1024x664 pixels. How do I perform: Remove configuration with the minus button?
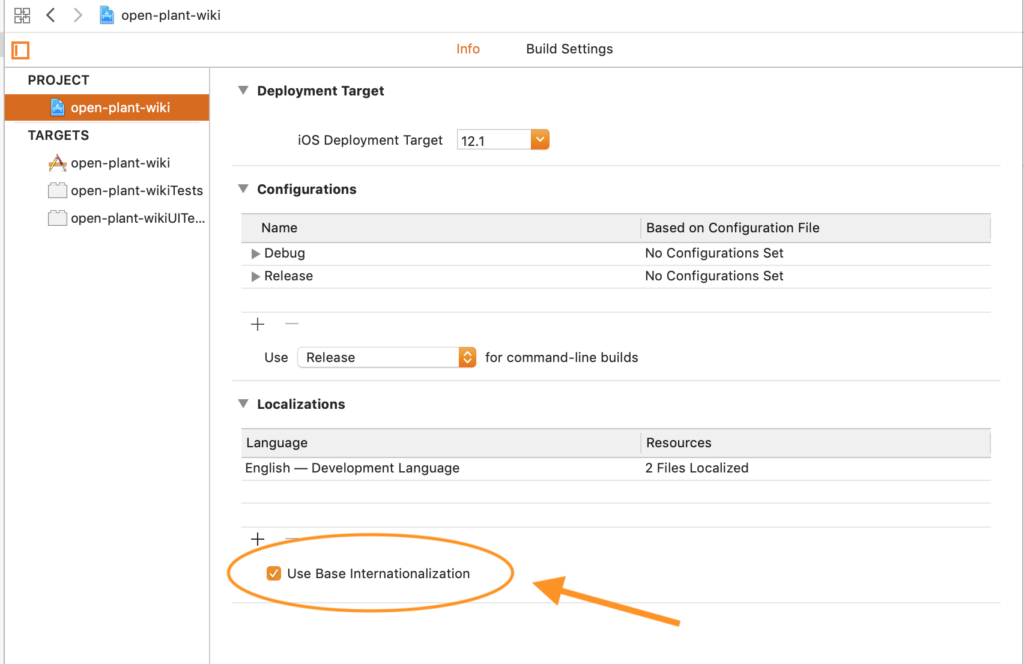tap(292, 323)
